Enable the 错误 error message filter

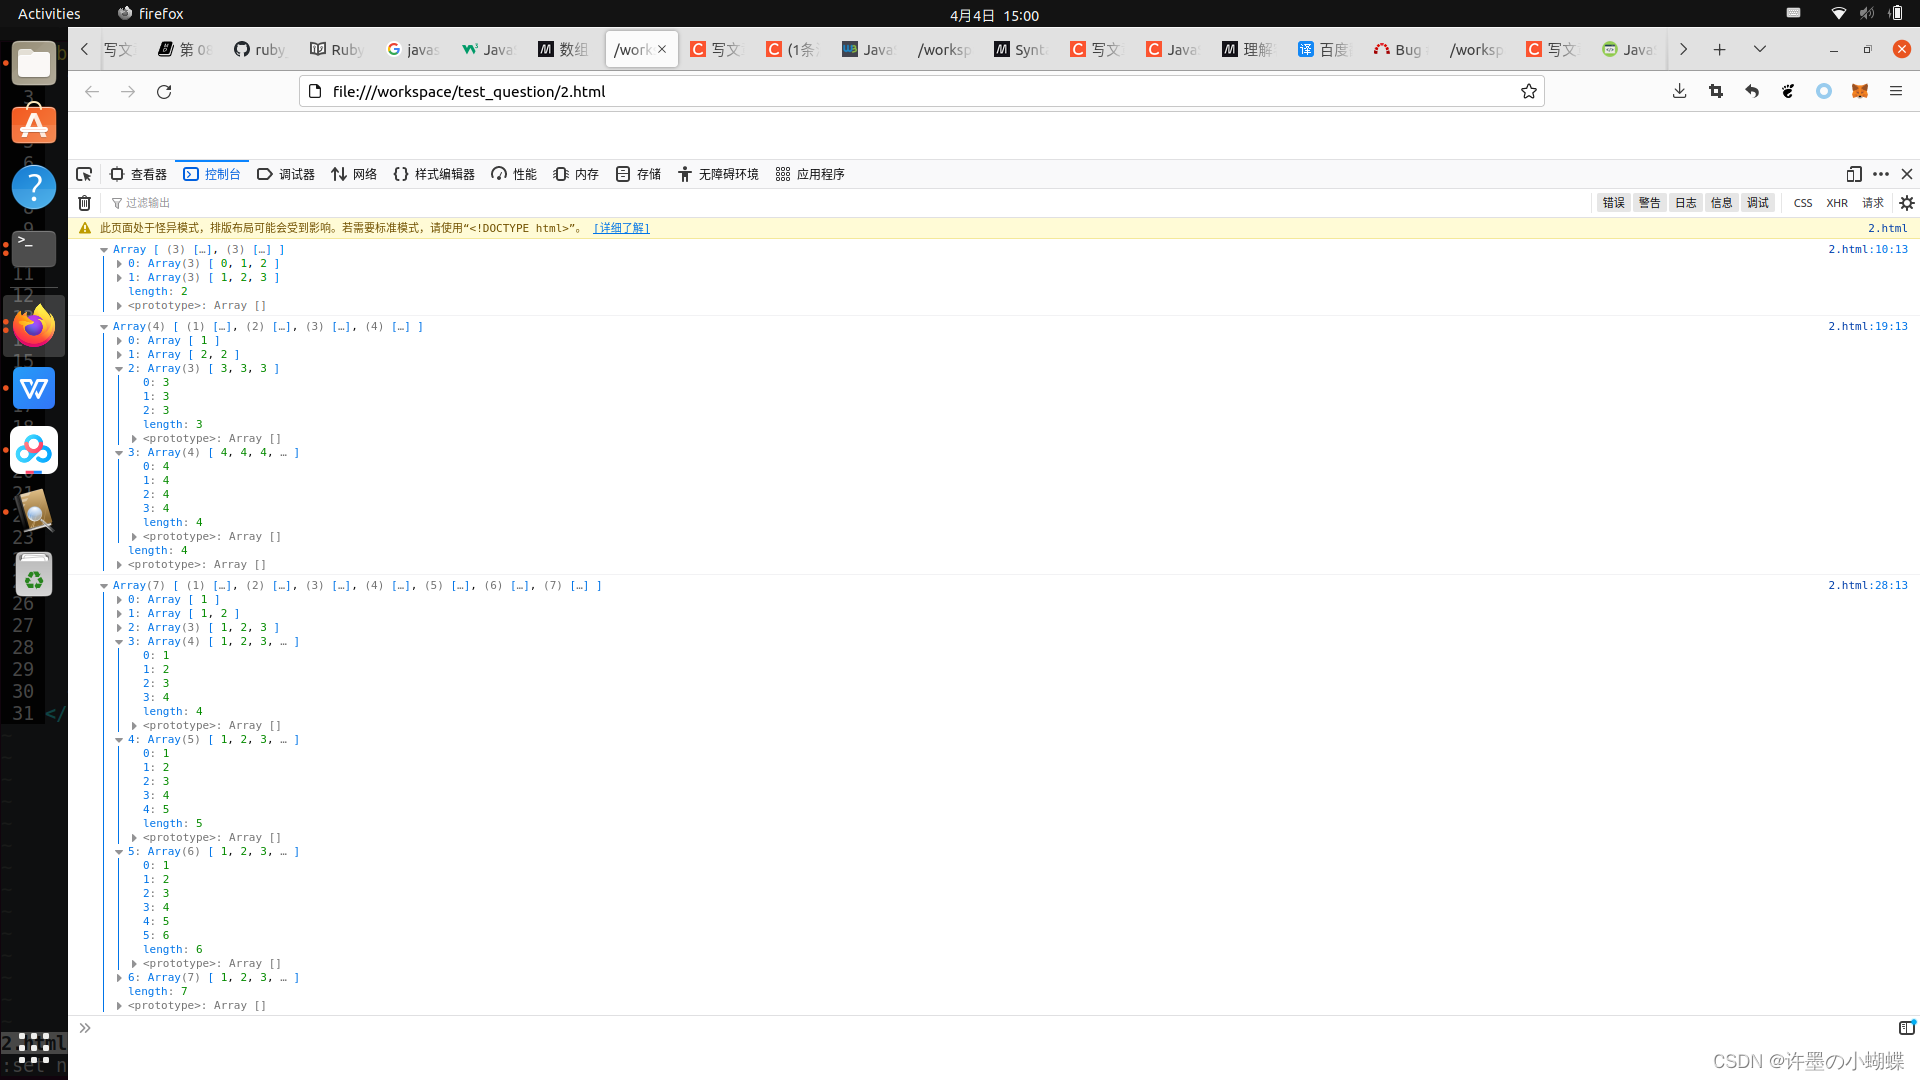[1613, 203]
